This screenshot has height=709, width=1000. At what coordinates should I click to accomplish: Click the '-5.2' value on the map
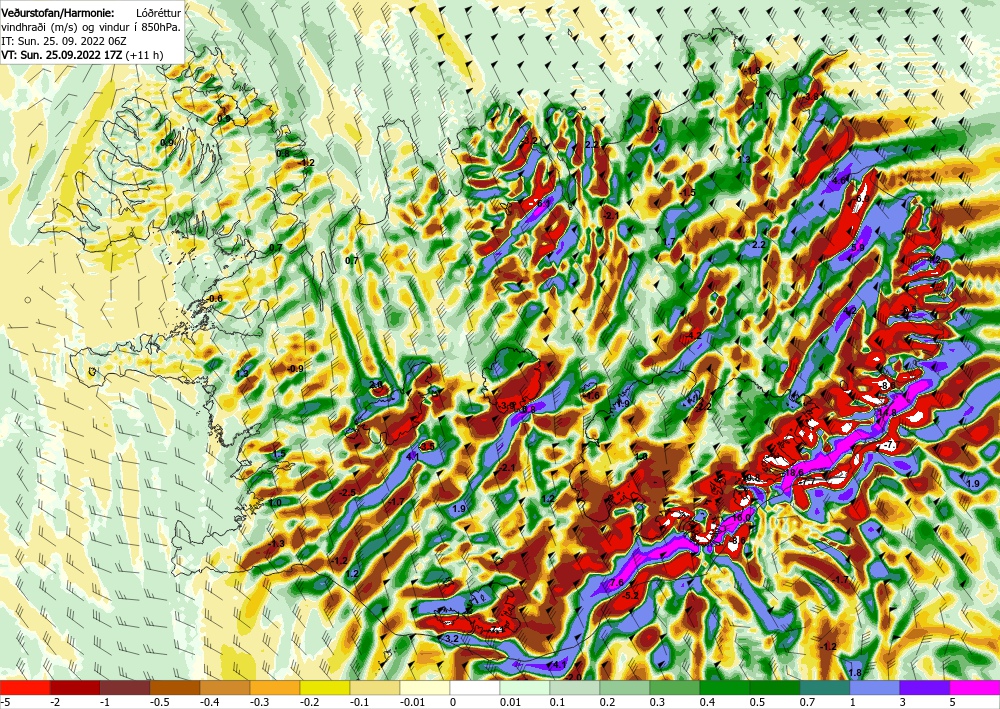coord(631,595)
